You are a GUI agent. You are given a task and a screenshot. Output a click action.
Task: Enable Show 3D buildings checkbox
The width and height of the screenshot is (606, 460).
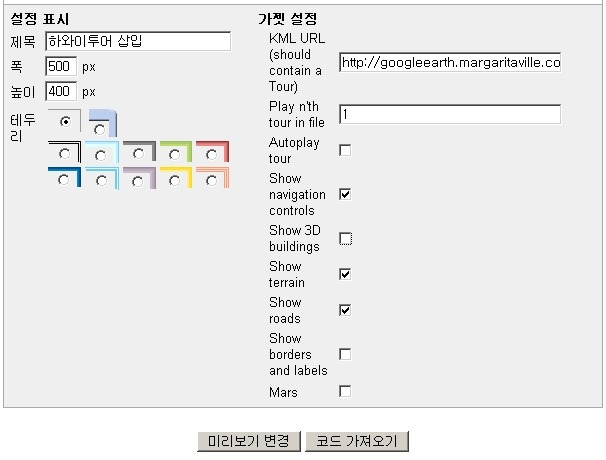[345, 239]
